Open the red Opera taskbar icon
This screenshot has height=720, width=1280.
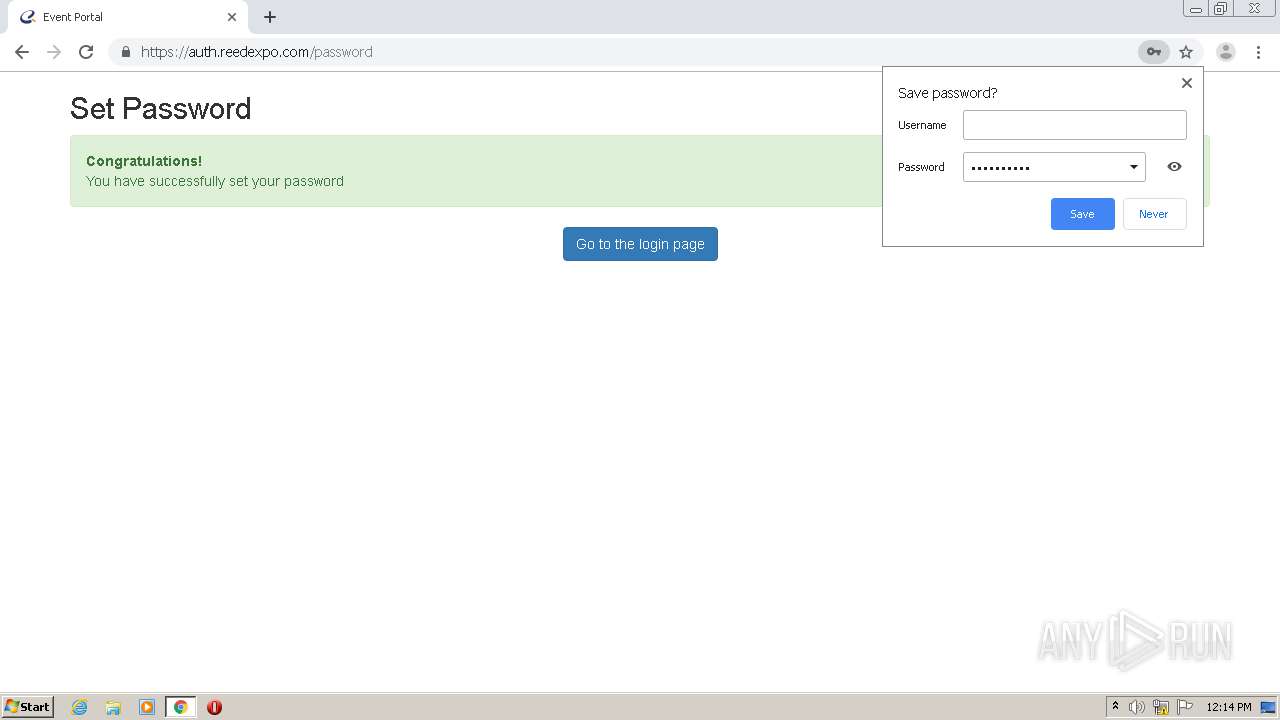pyautogui.click(x=214, y=707)
